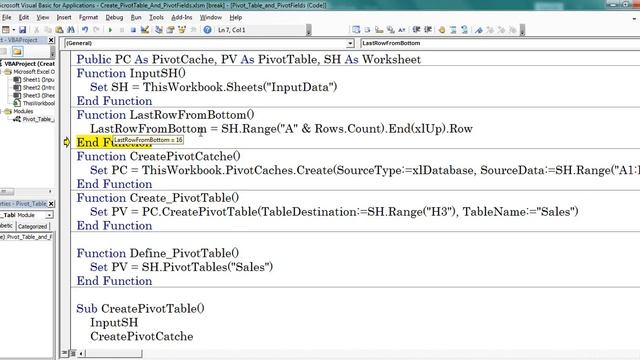Open the File menu
Screen dimensions: 640x360
(x=7, y=18)
